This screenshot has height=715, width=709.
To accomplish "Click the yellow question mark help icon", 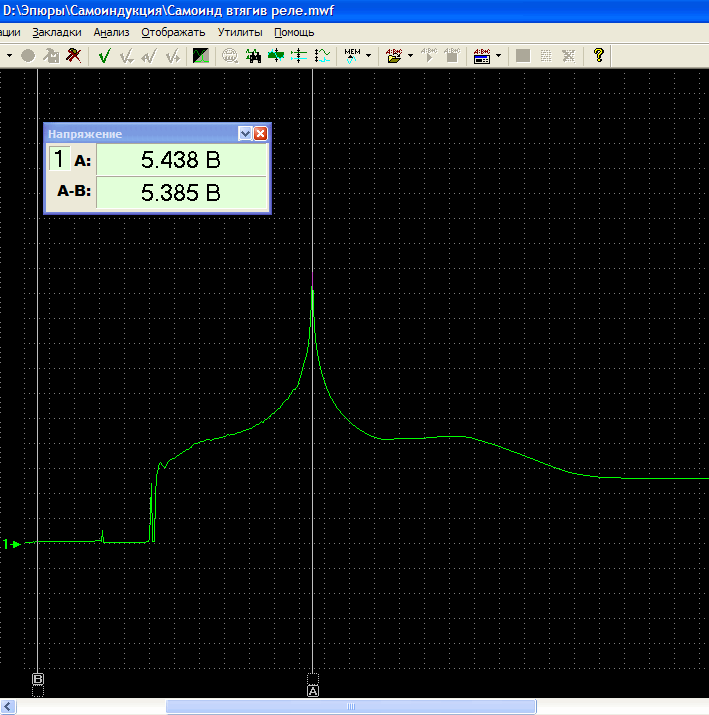I will tap(599, 56).
